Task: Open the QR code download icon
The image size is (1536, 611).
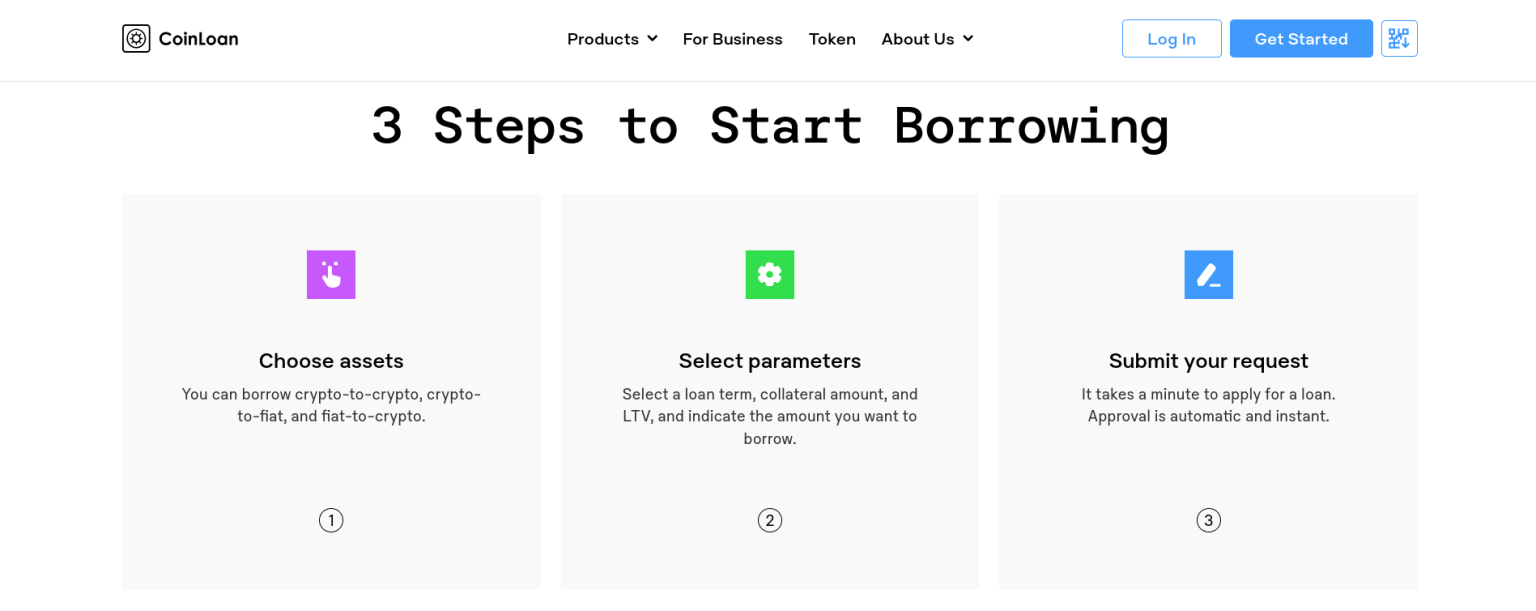Action: pos(1399,39)
